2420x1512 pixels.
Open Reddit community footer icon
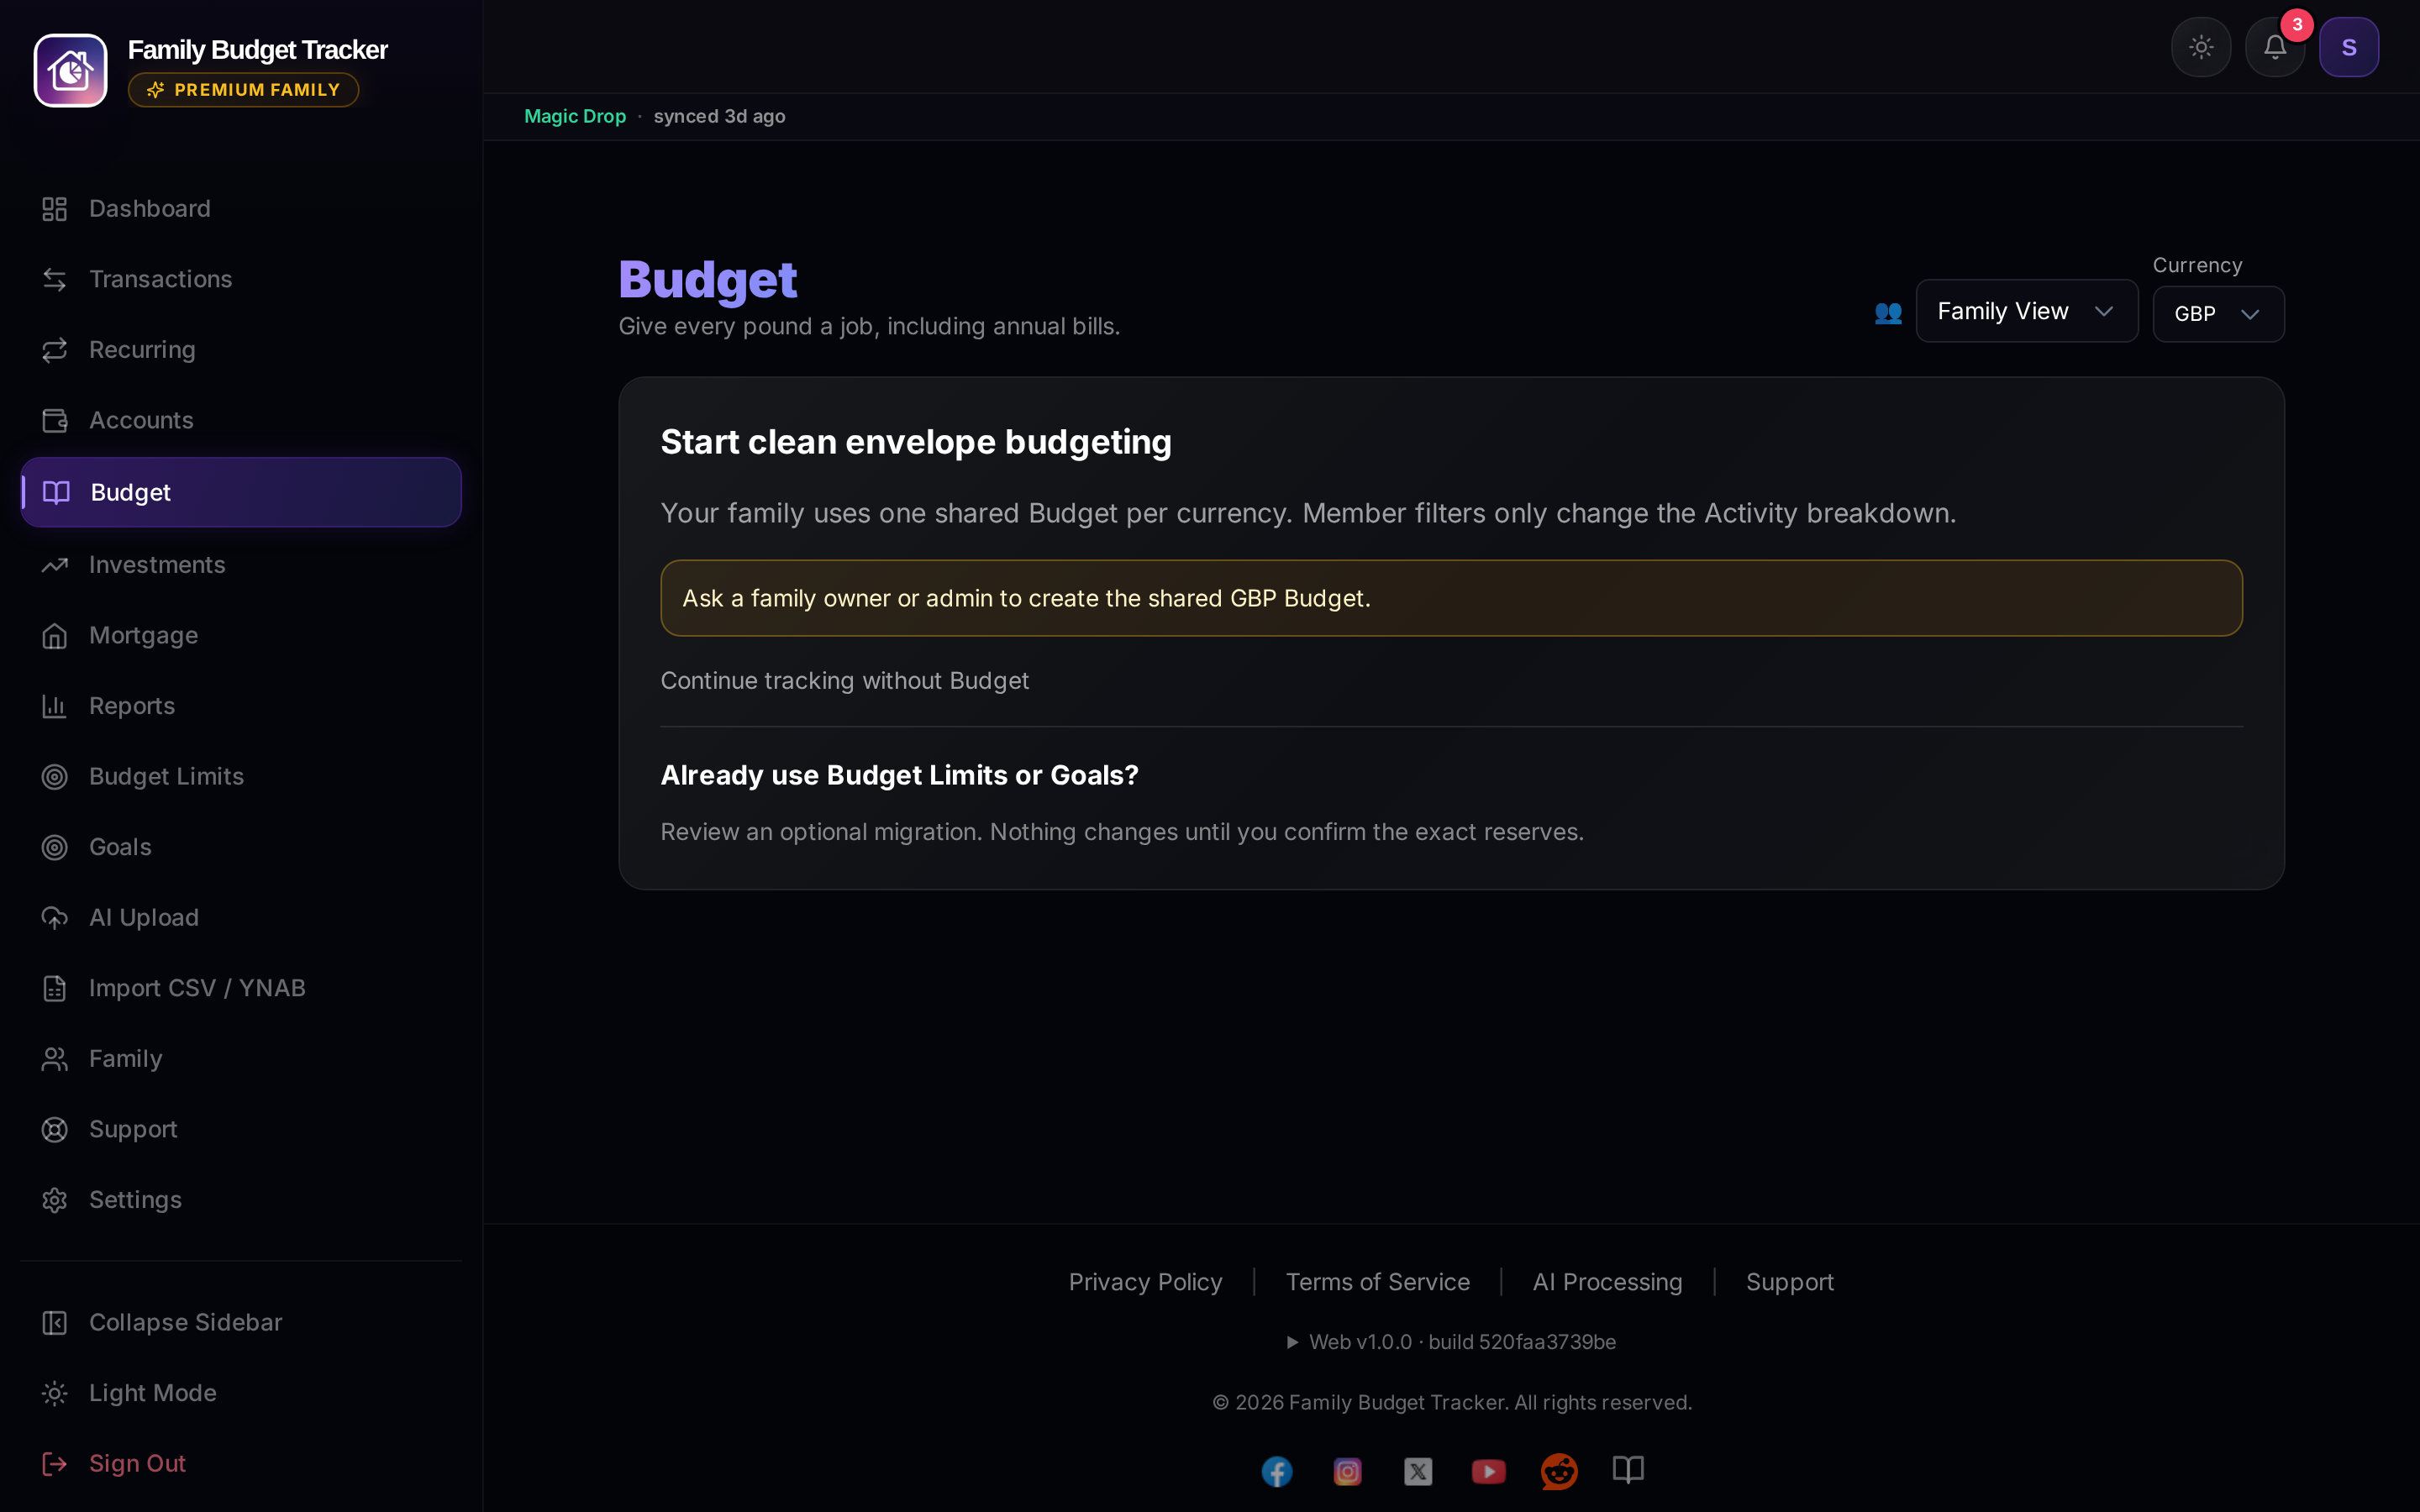click(1559, 1471)
